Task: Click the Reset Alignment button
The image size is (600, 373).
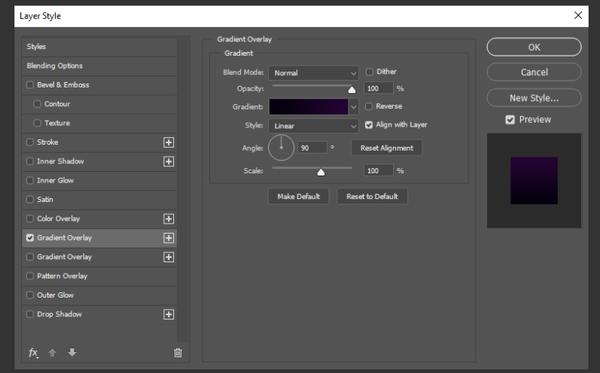Action: pyautogui.click(x=386, y=148)
